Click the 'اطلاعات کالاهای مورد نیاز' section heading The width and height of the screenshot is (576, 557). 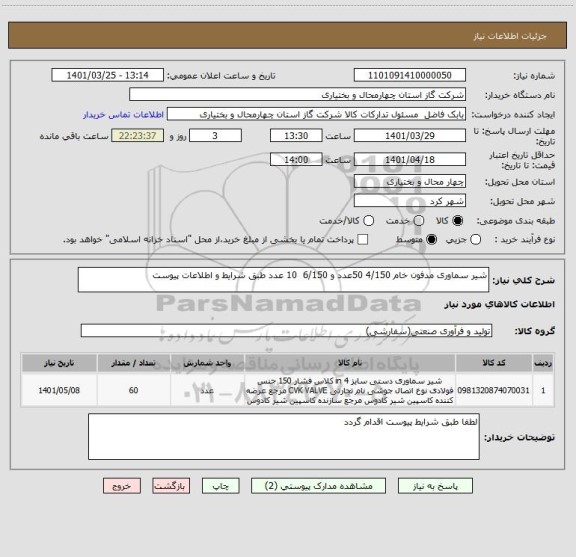(499, 304)
